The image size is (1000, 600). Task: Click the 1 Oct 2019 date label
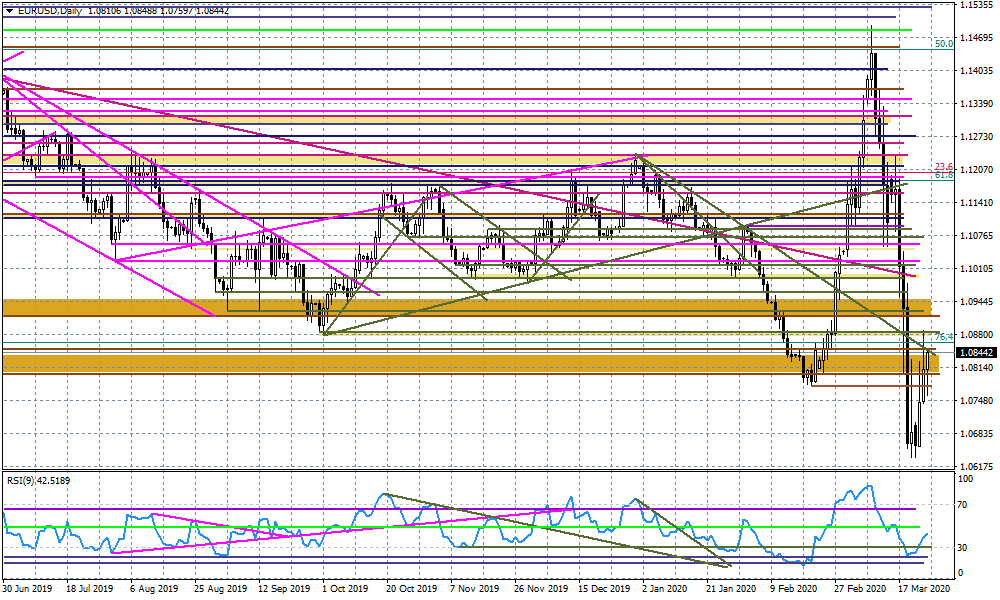click(x=345, y=588)
